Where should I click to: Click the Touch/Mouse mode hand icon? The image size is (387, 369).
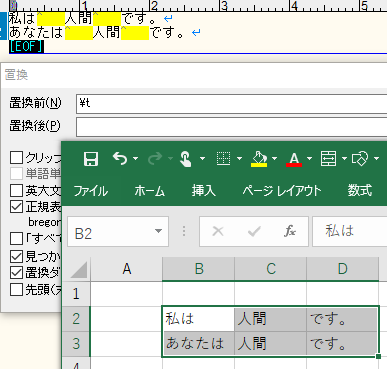[186, 159]
